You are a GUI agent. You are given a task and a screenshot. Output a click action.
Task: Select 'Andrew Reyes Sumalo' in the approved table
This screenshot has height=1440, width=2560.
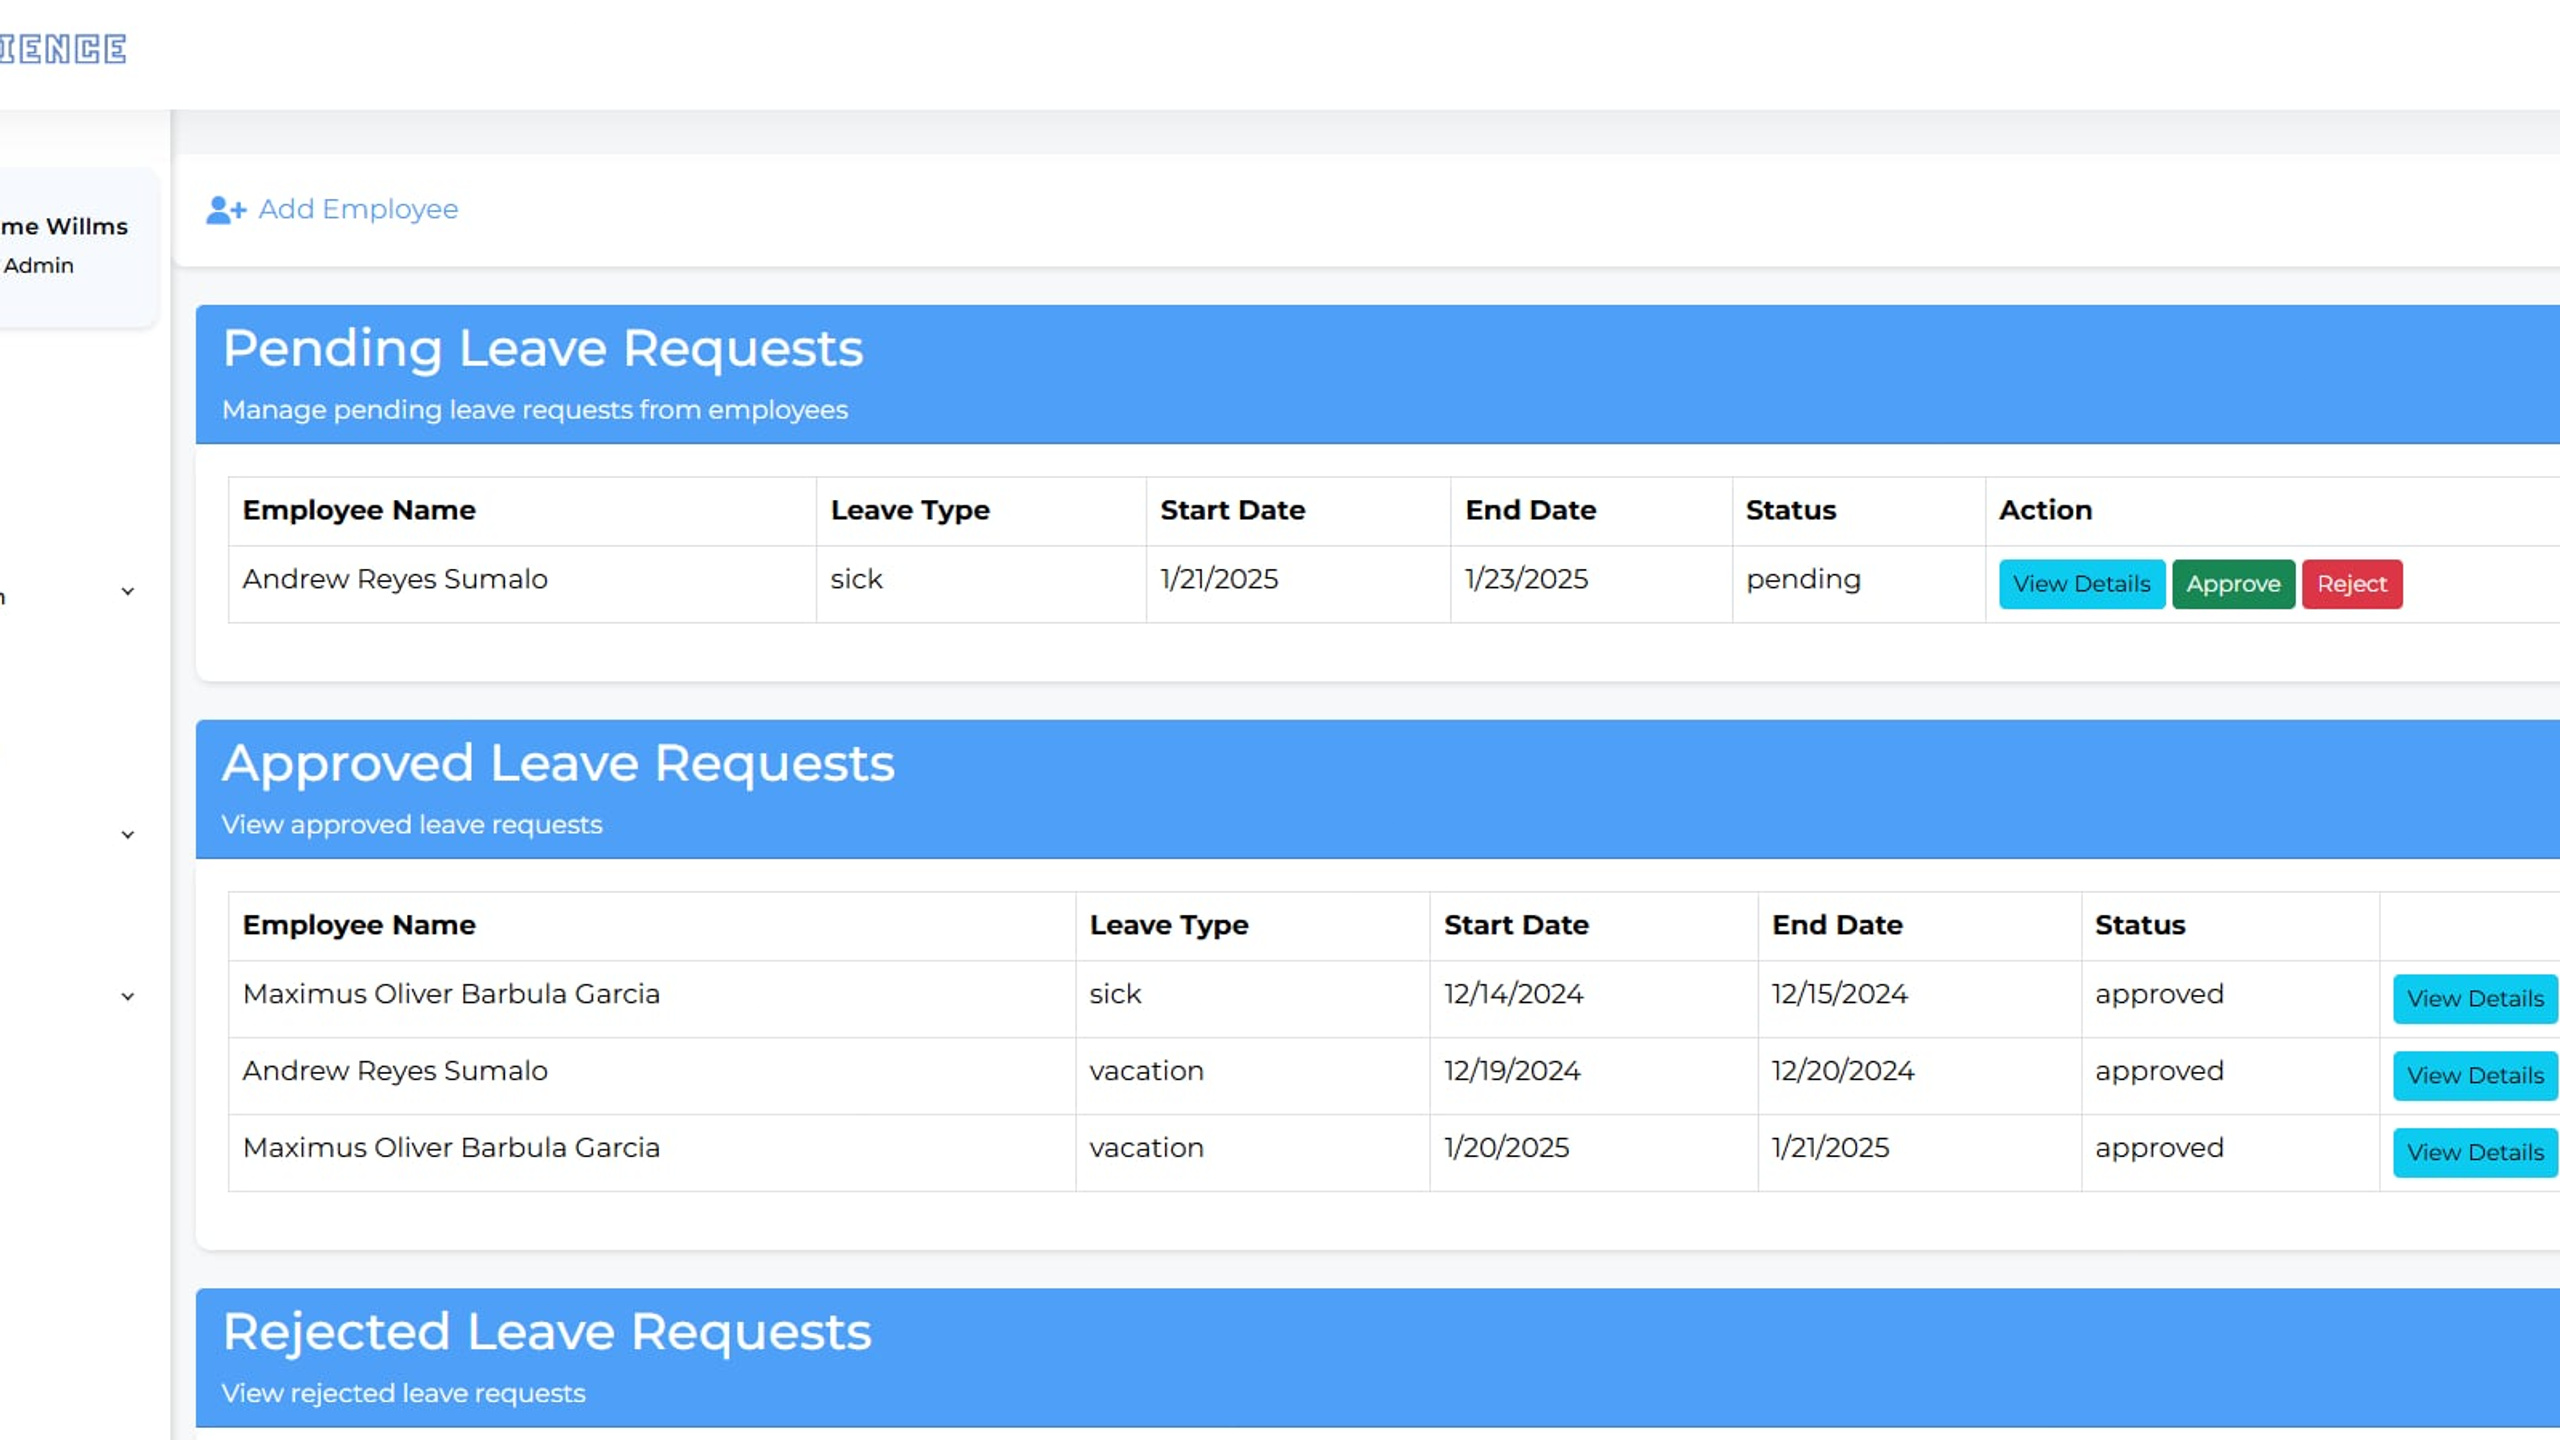395,1071
